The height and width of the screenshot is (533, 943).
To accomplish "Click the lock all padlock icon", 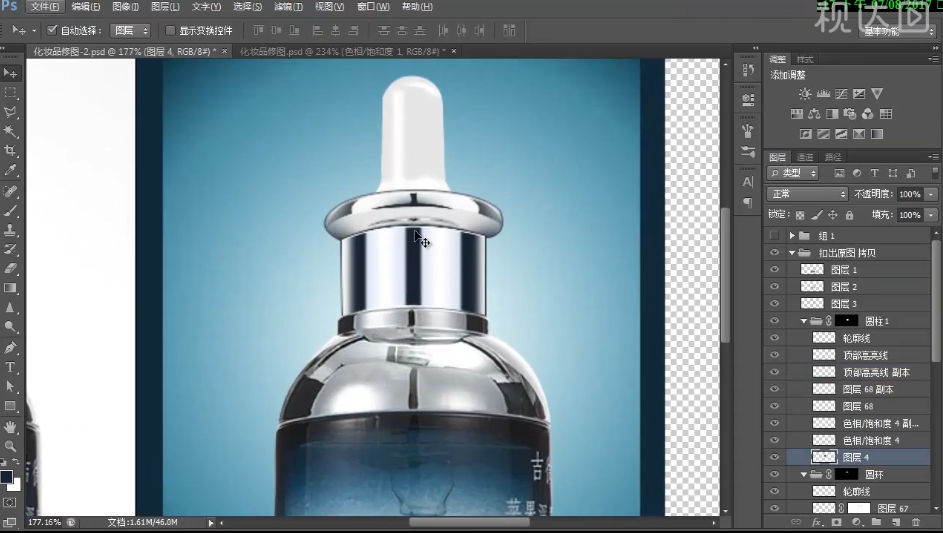I will pyautogui.click(x=849, y=215).
